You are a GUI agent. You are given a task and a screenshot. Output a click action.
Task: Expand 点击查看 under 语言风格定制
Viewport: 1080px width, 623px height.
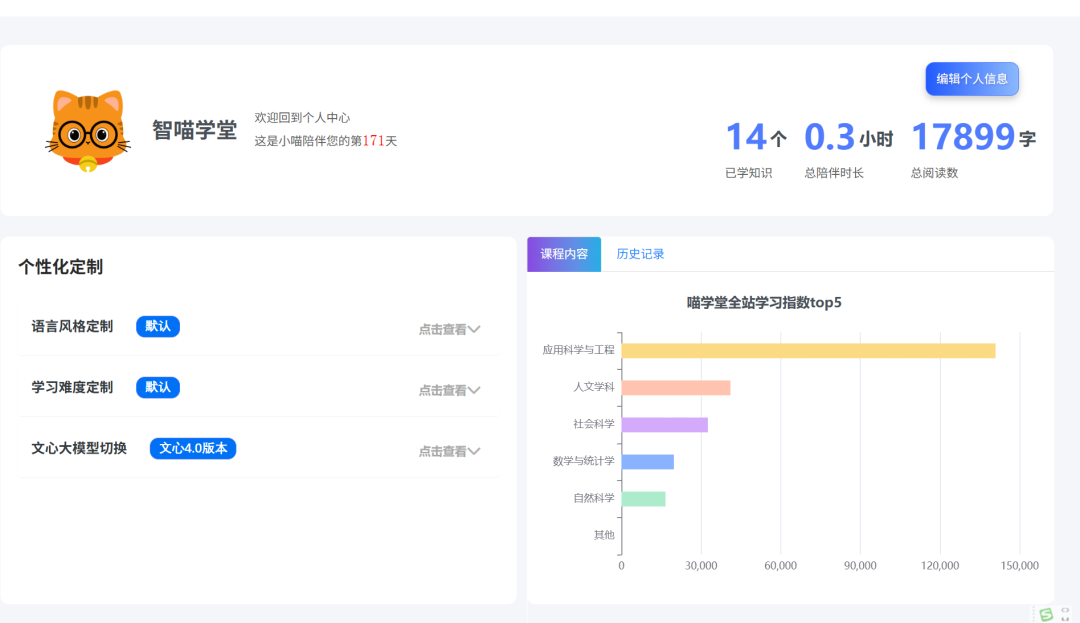[x=449, y=329]
